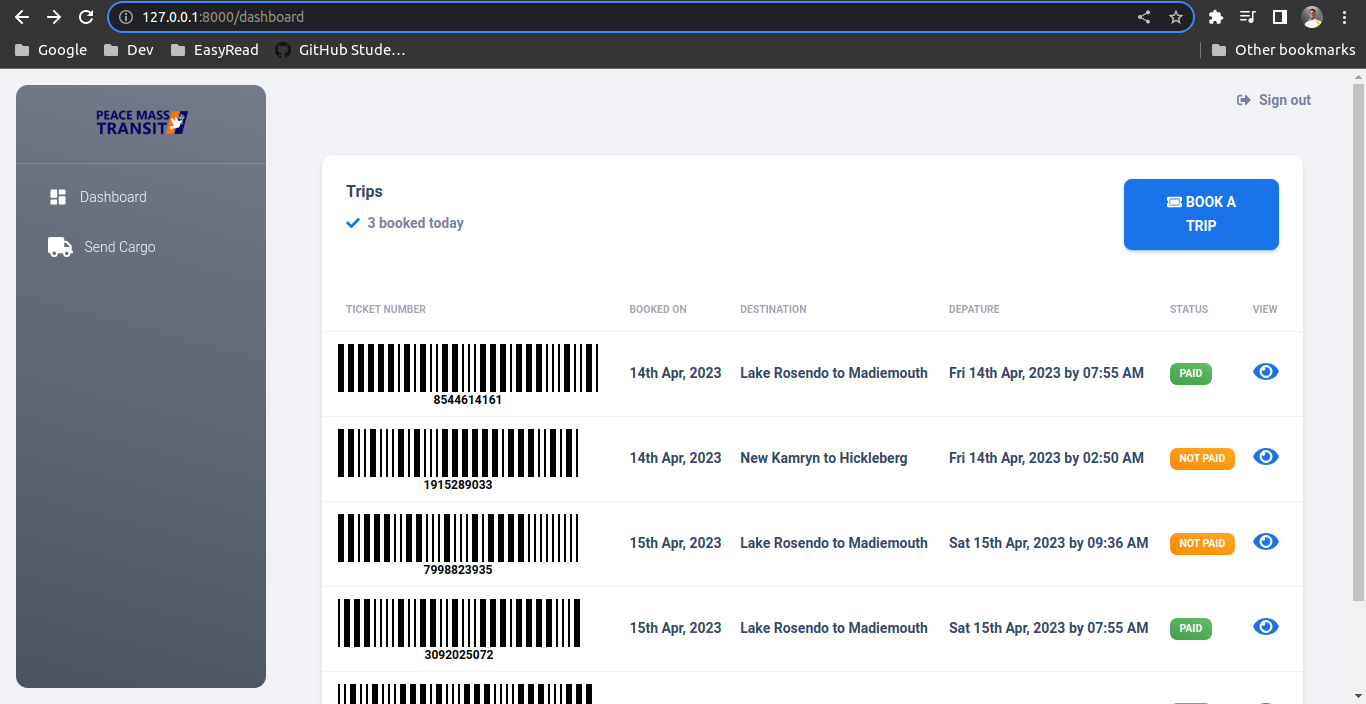Click the blue checkmark near booked today
The image size is (1366, 704).
[x=353, y=223]
